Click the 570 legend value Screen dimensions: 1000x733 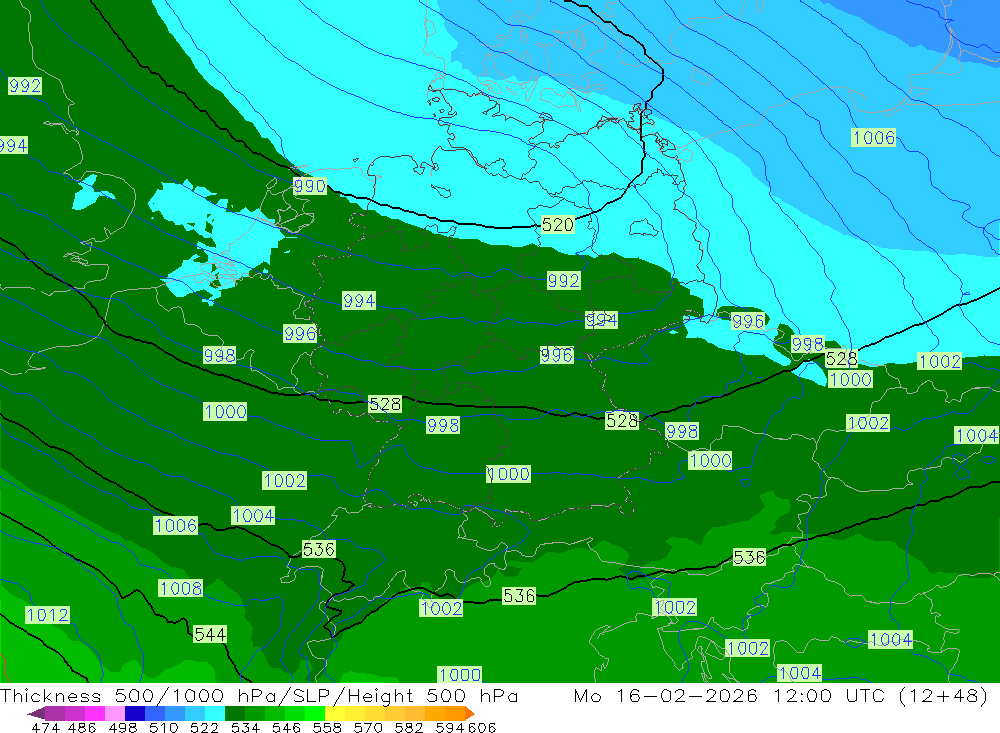pos(367,727)
